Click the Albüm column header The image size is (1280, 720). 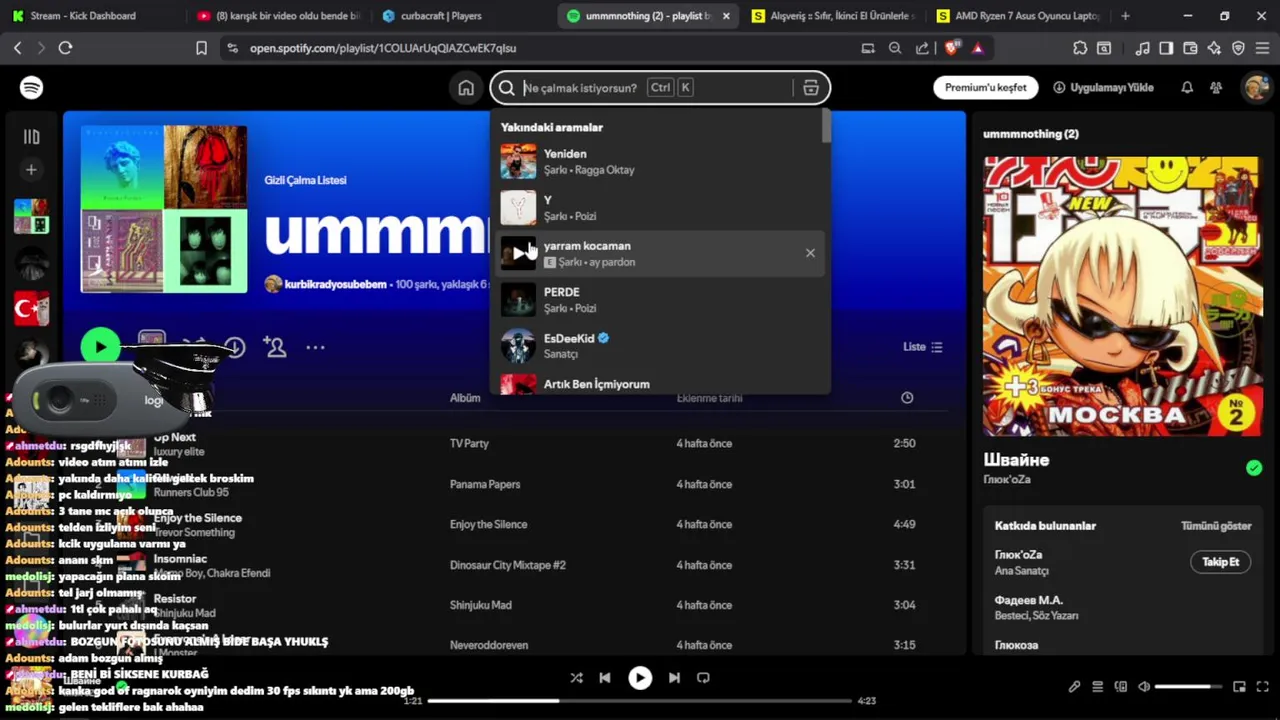click(465, 398)
